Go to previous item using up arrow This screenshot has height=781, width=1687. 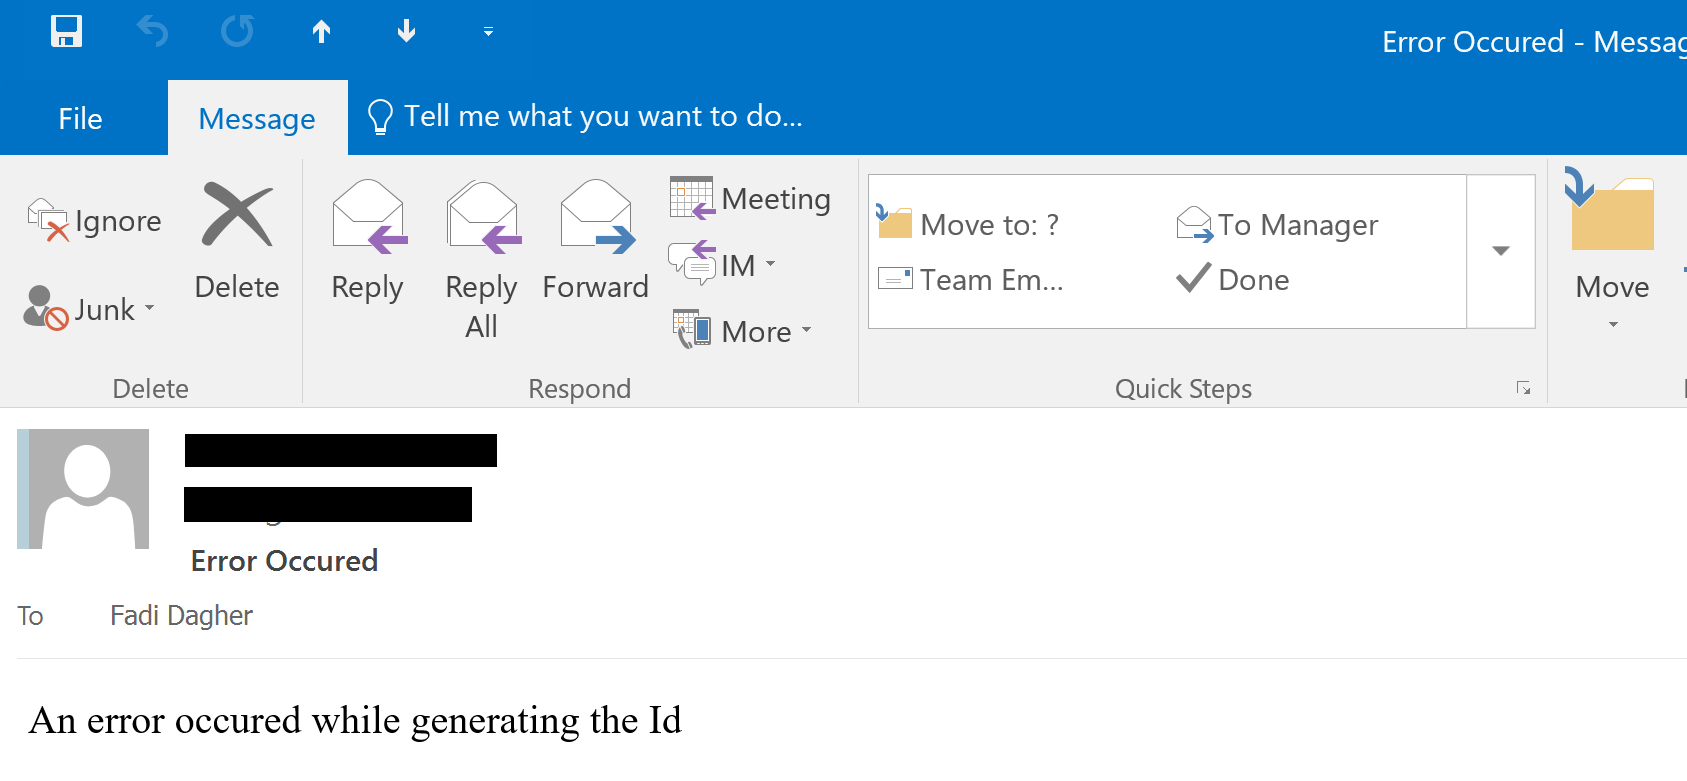[321, 32]
